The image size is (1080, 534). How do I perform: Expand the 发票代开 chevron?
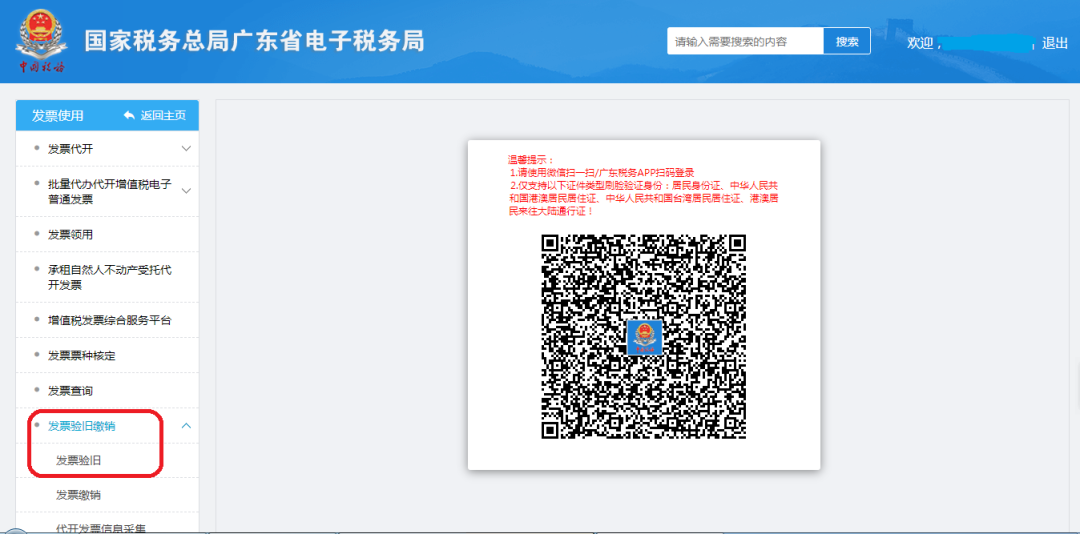point(186,149)
